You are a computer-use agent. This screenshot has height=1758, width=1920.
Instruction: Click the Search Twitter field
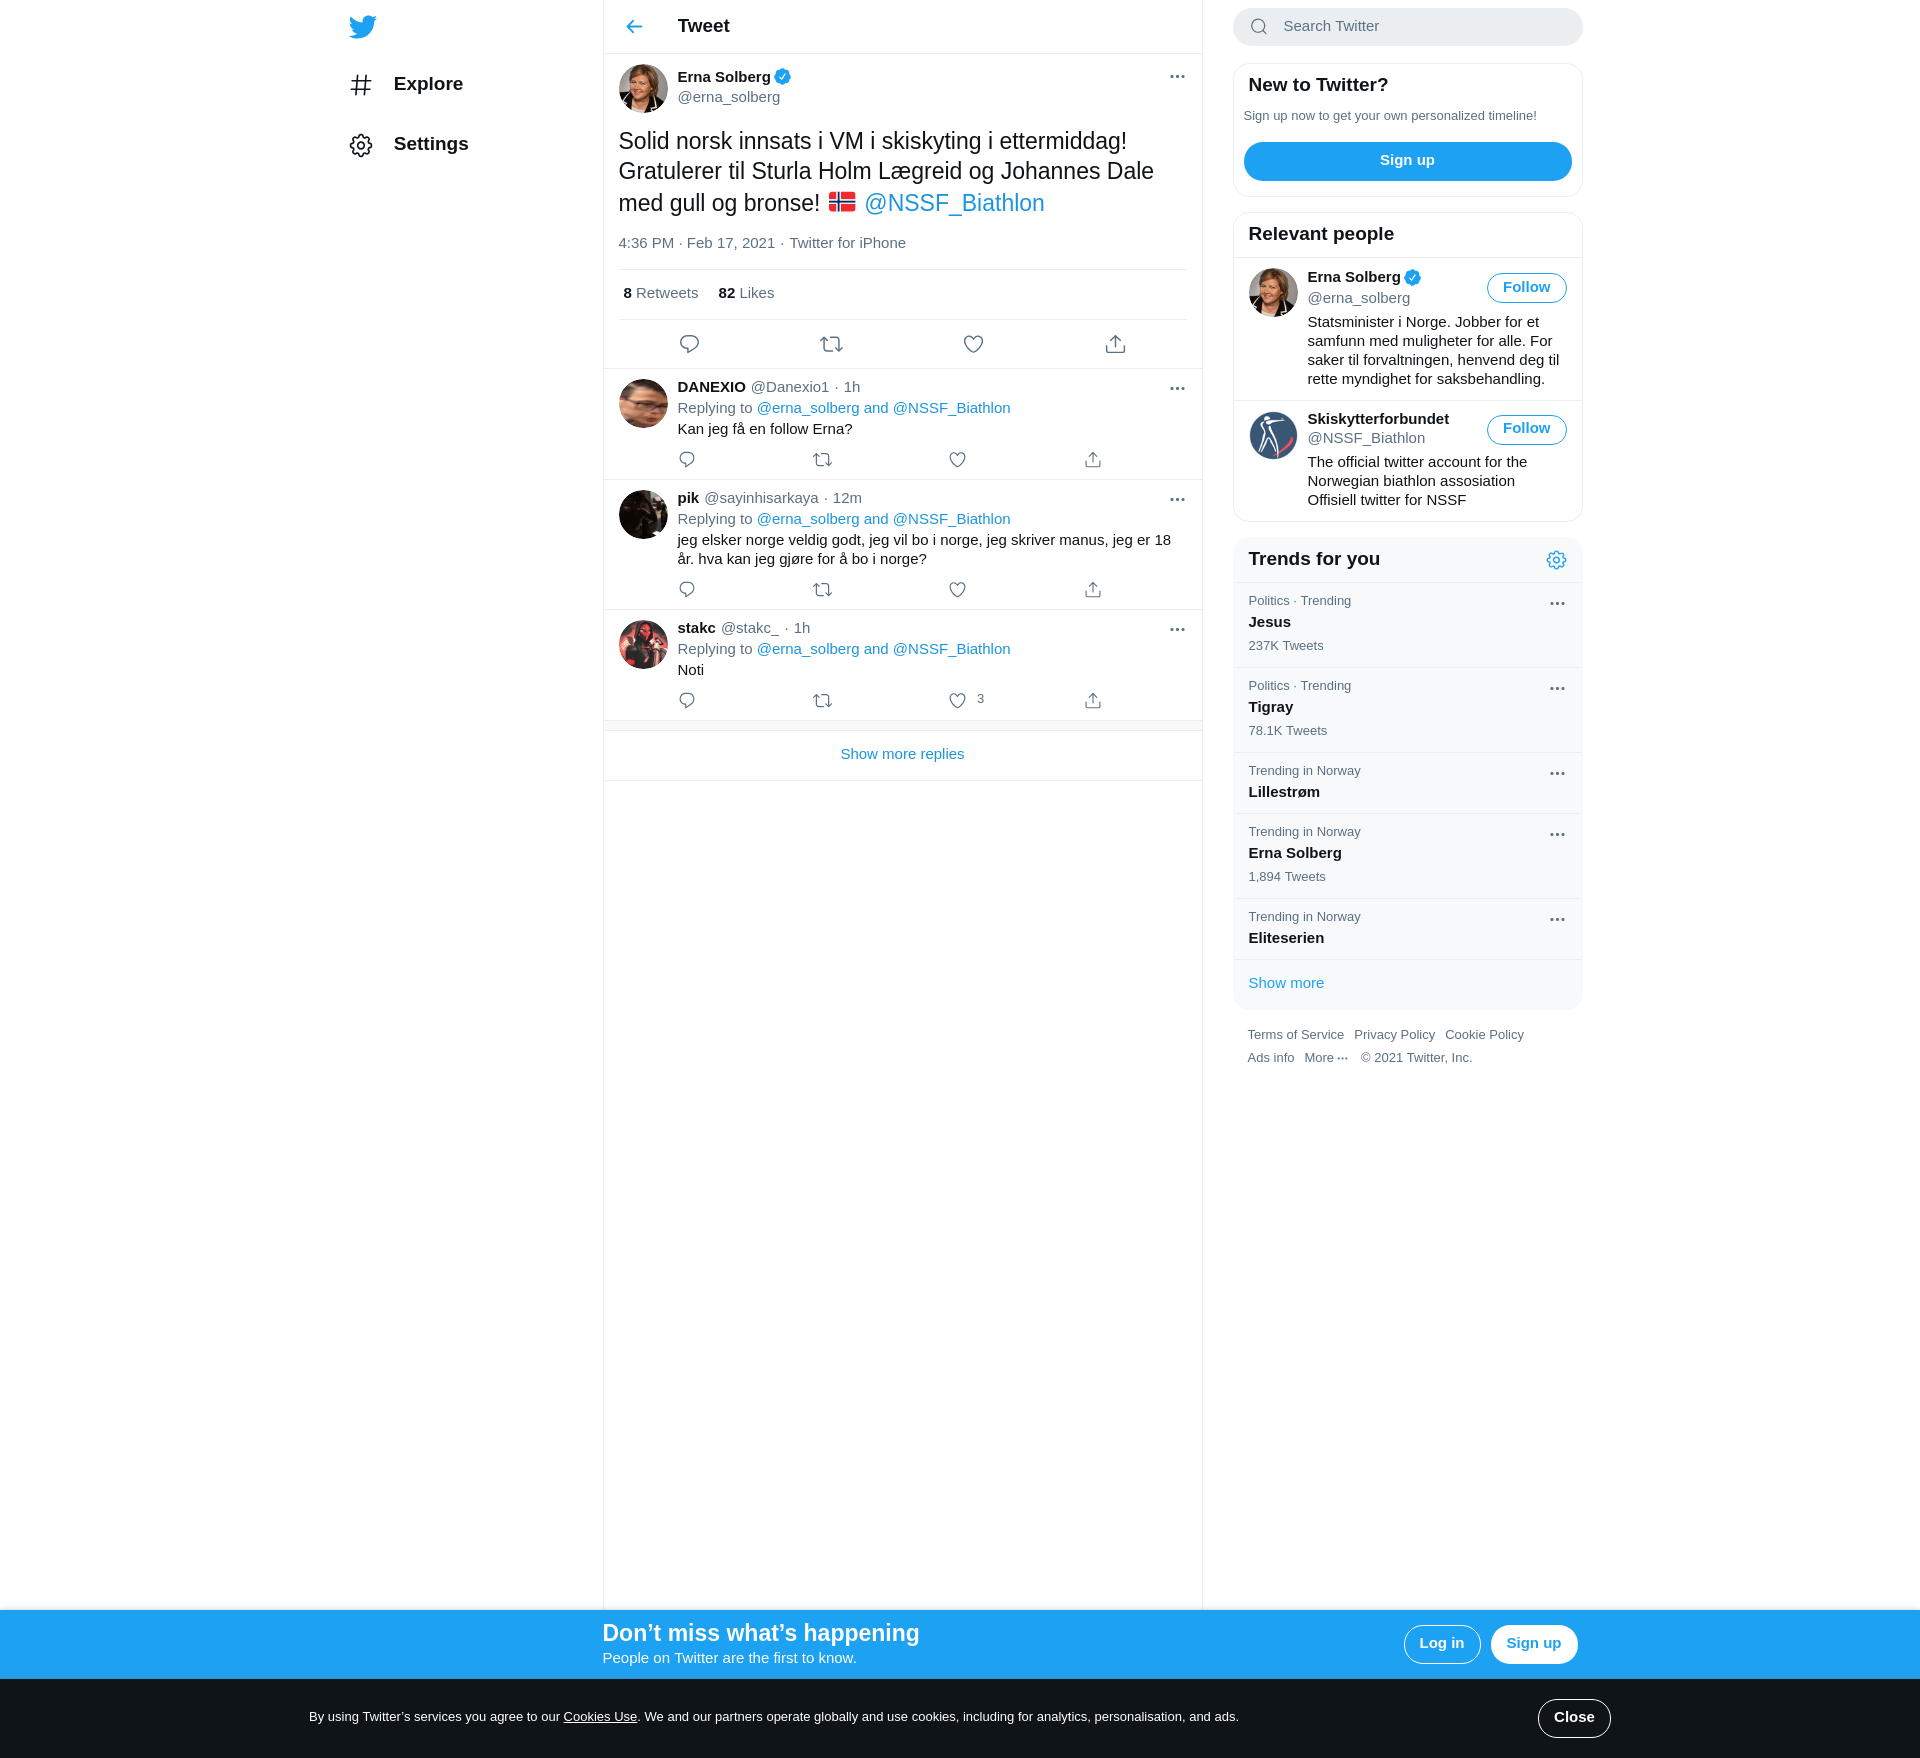pyautogui.click(x=1407, y=27)
